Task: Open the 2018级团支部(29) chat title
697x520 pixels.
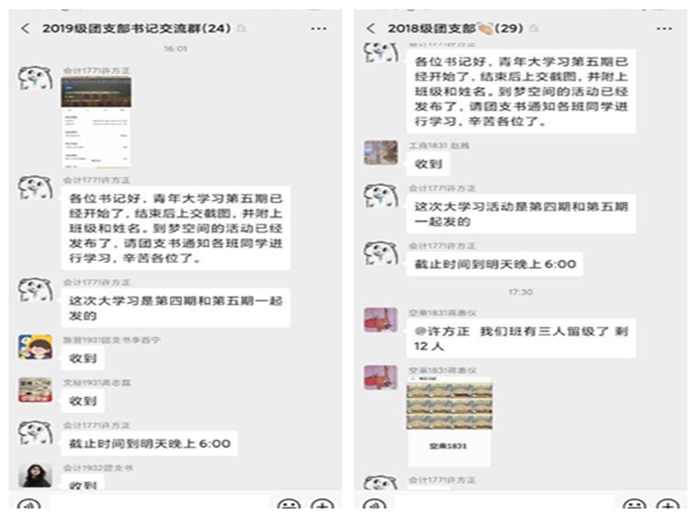Action: point(455,28)
